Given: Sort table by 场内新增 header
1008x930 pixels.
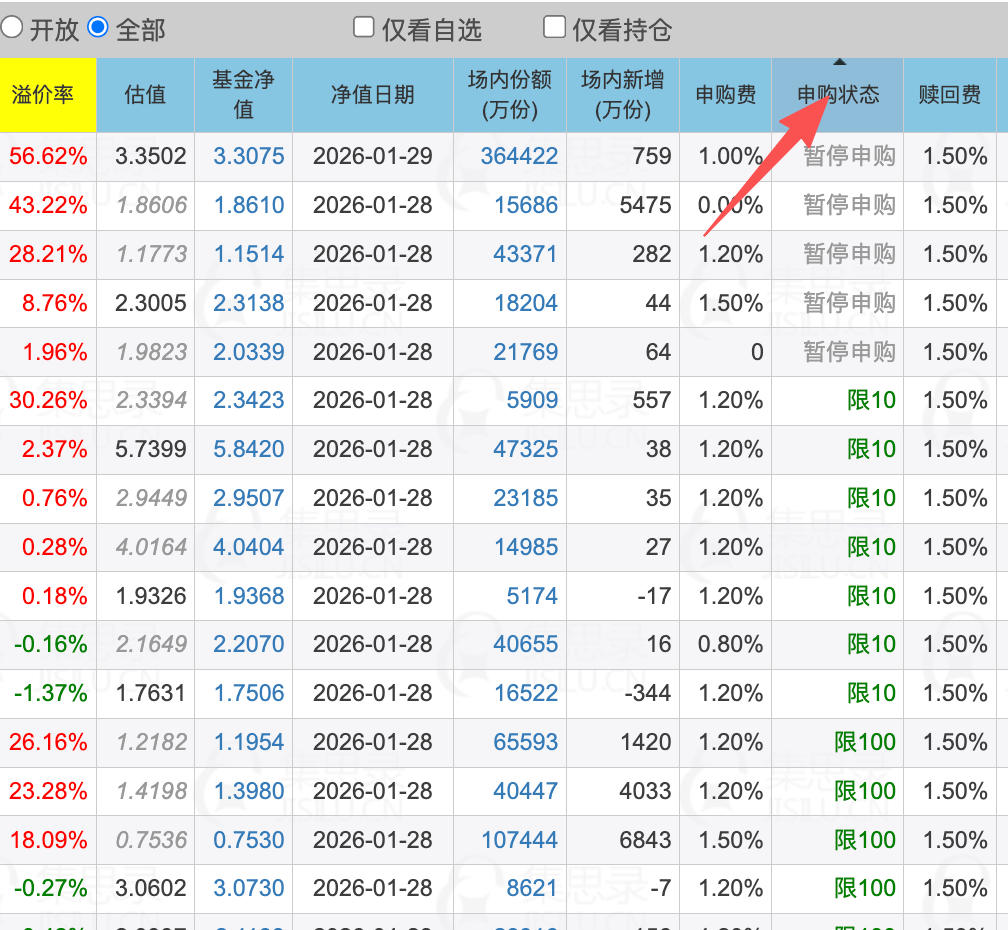Looking at the screenshot, I should point(622,95).
